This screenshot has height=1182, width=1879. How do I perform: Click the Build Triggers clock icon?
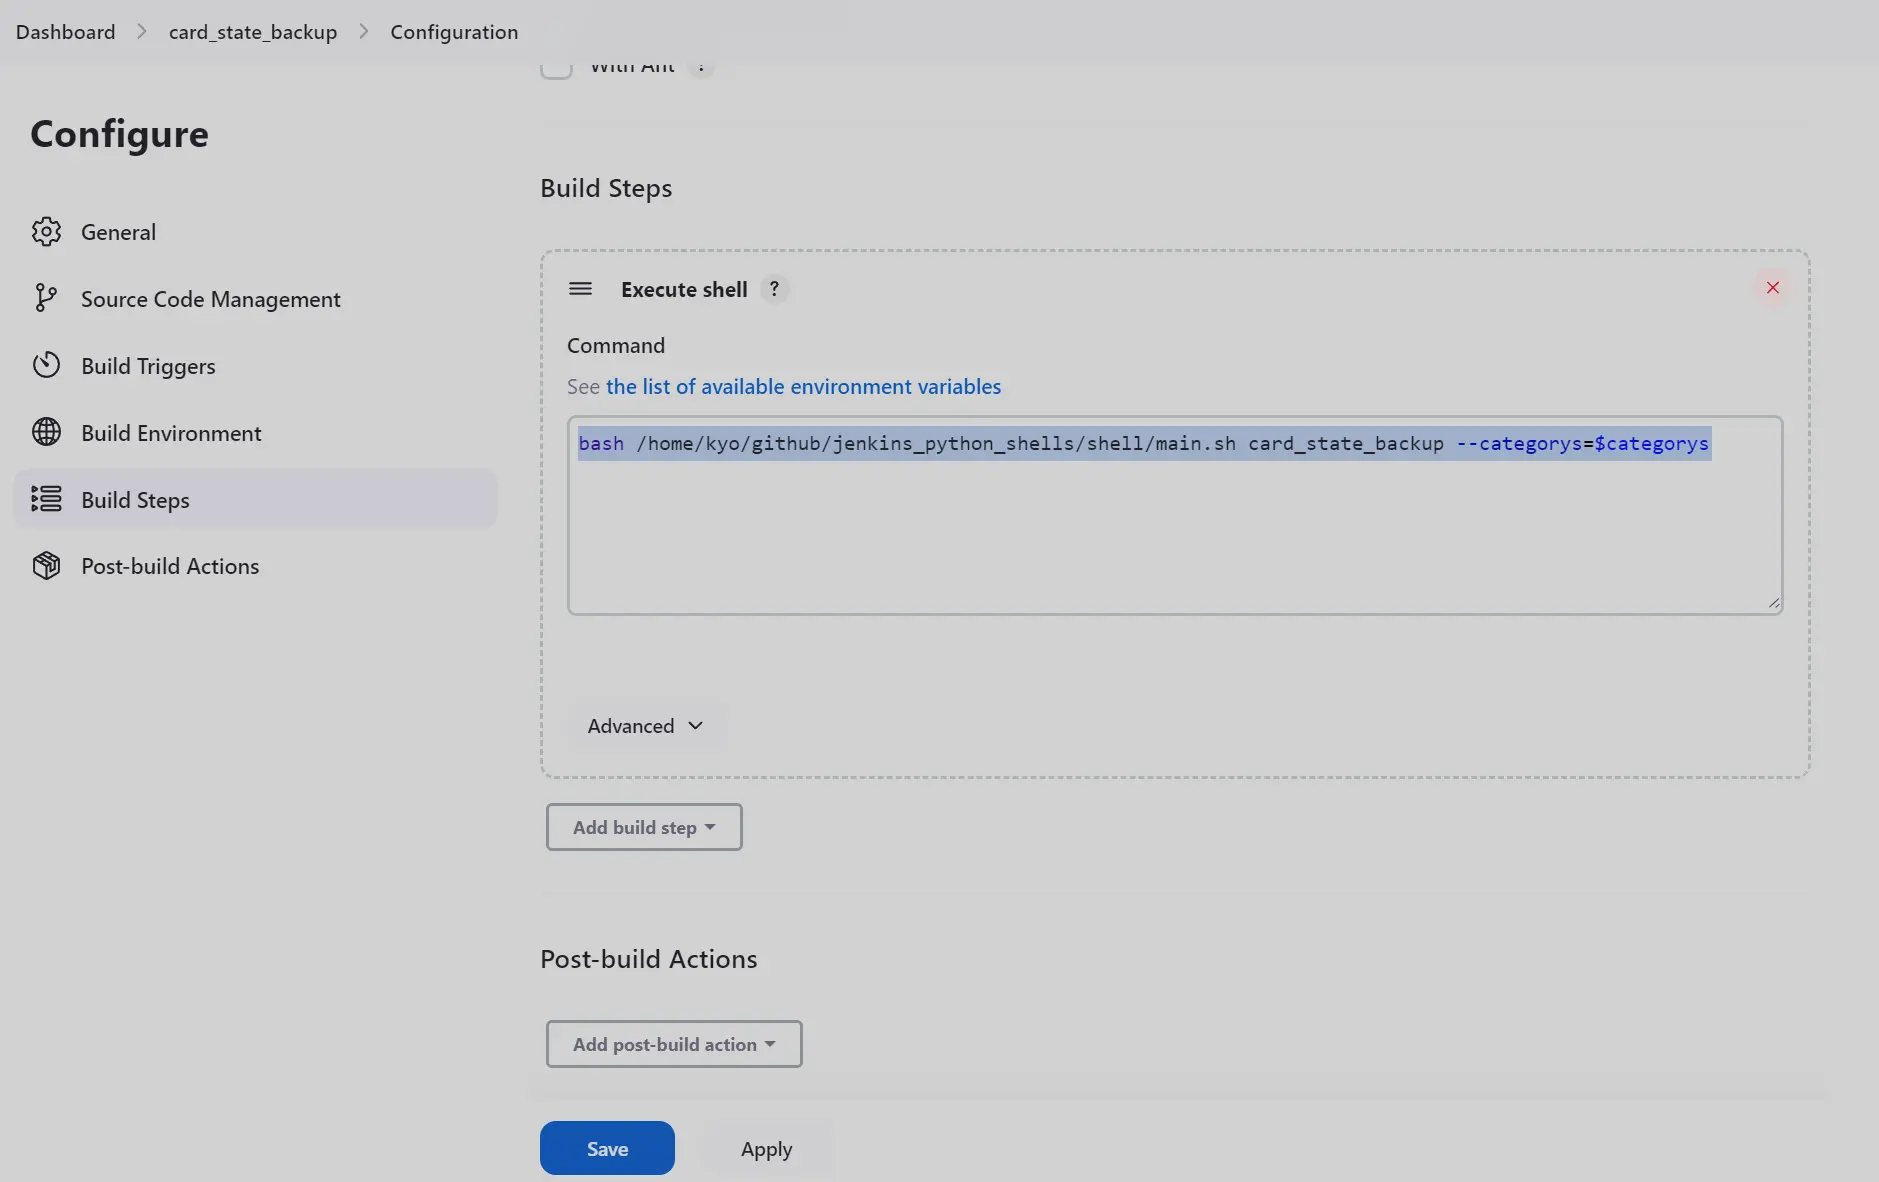click(46, 365)
